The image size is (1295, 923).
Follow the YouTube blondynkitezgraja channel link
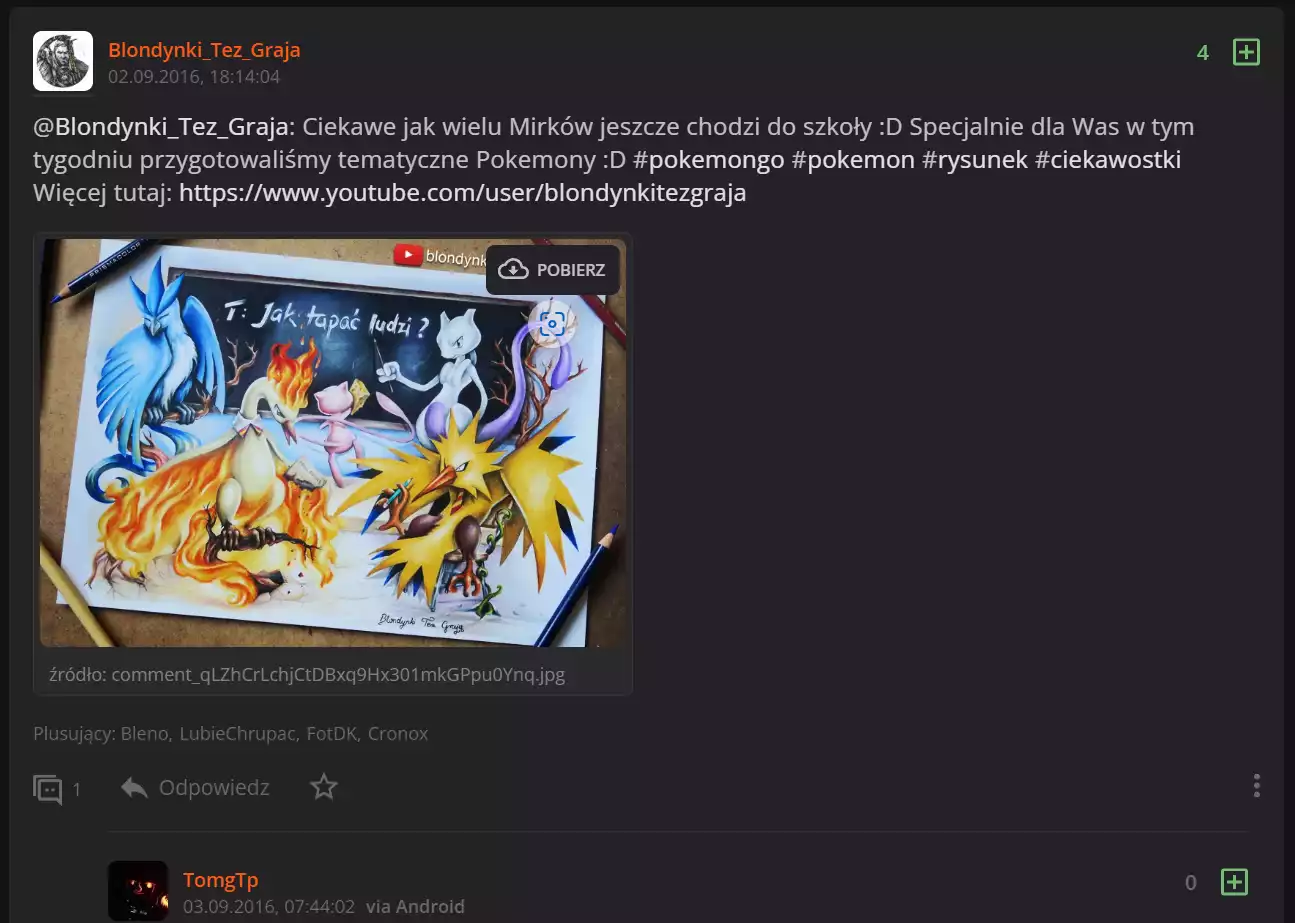tap(463, 193)
